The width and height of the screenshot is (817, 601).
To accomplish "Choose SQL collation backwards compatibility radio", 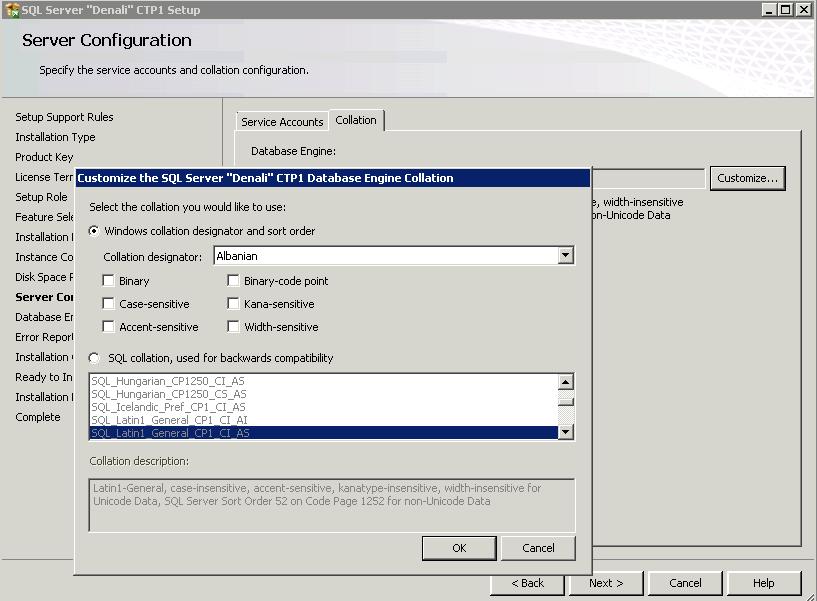I will pos(95,358).
